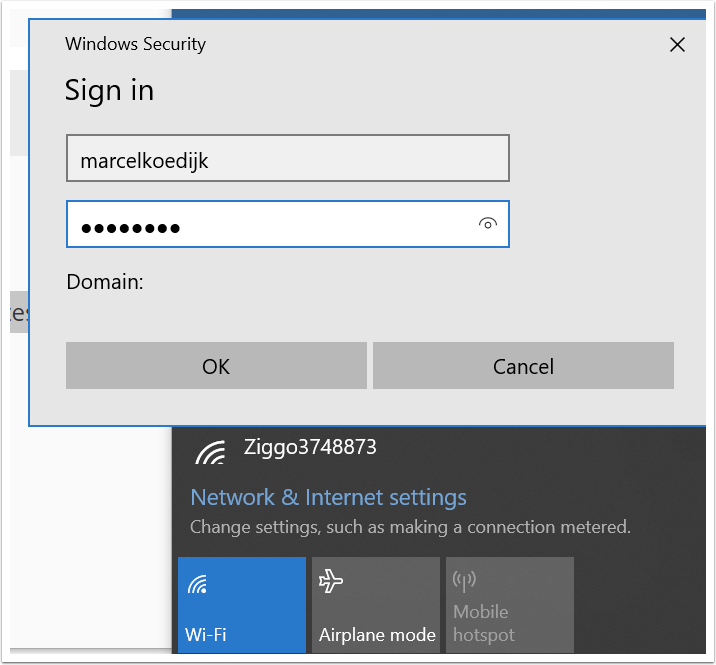Close the Windows Security dialog
Viewport: 716px width, 665px height.
(677, 44)
